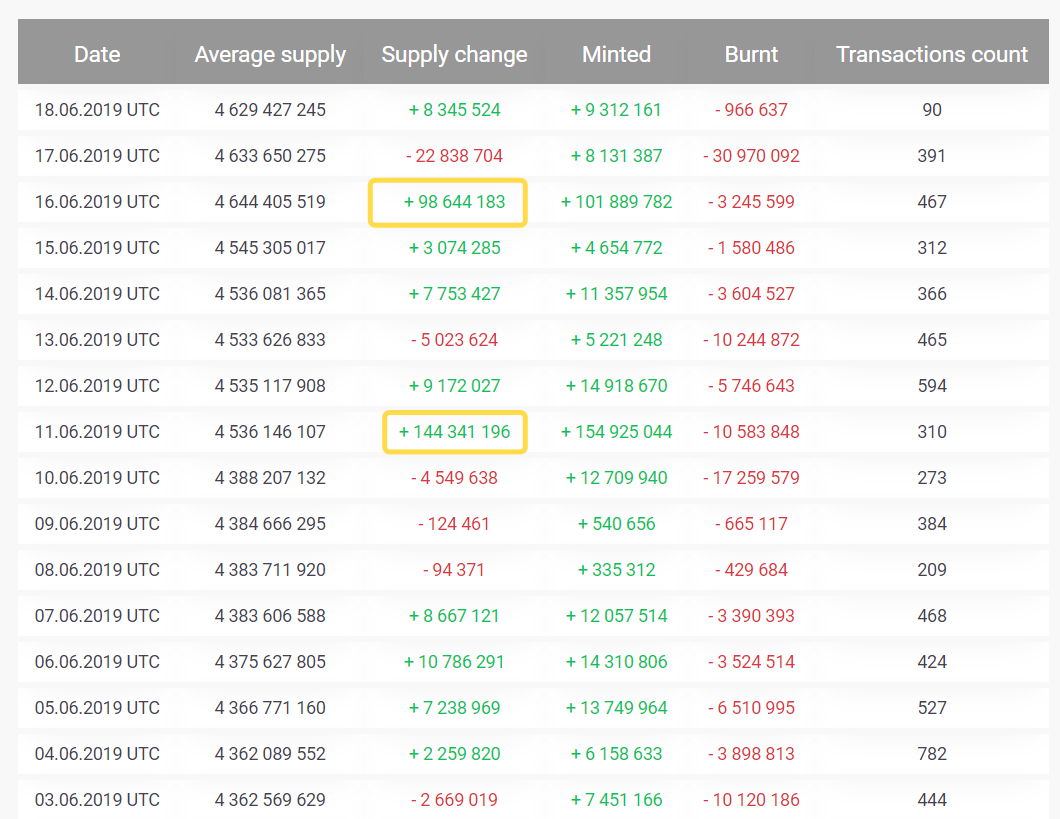Image resolution: width=1060 pixels, height=819 pixels.
Task: Click transactions count 209
Action: click(x=932, y=569)
